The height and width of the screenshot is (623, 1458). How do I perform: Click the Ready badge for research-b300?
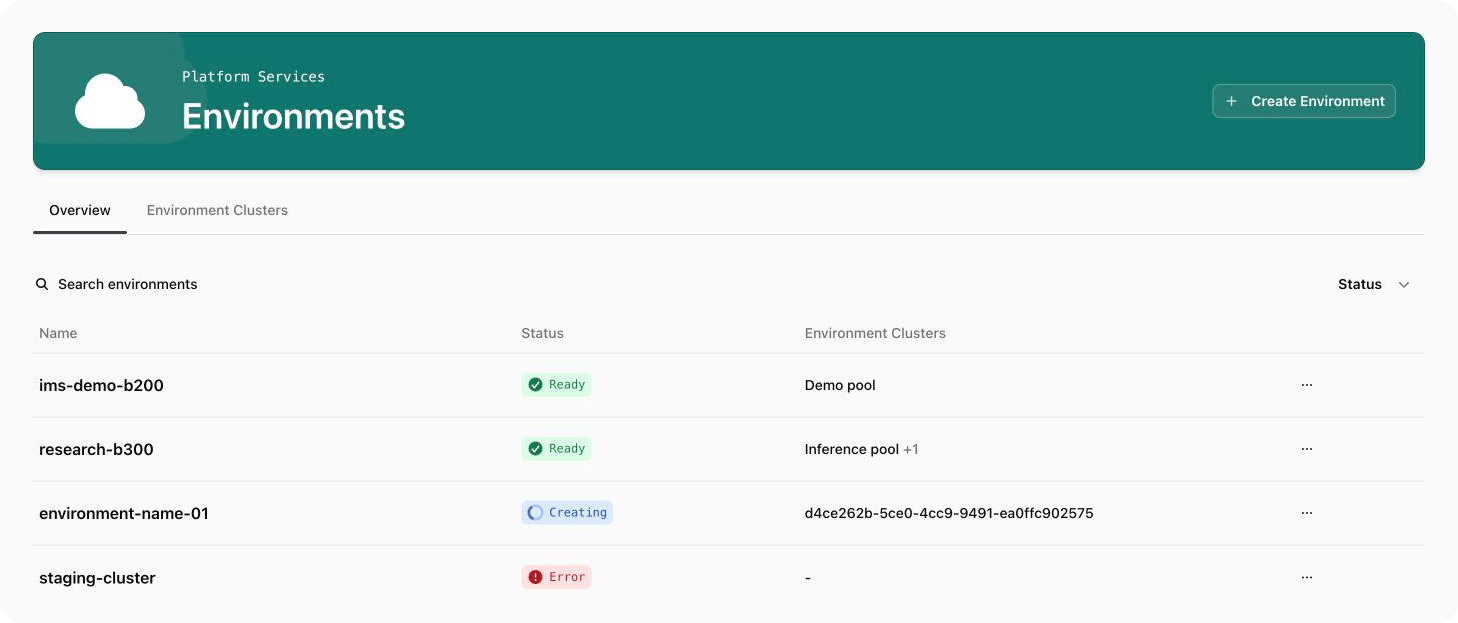[556, 449]
